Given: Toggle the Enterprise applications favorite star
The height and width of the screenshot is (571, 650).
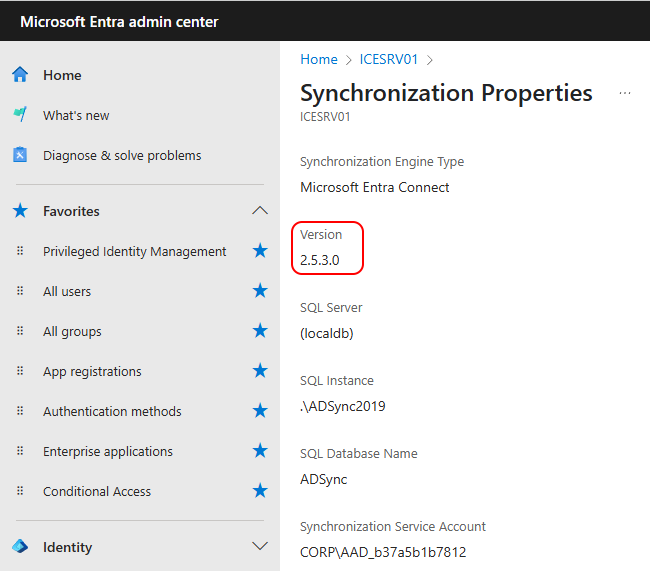Looking at the screenshot, I should (260, 451).
